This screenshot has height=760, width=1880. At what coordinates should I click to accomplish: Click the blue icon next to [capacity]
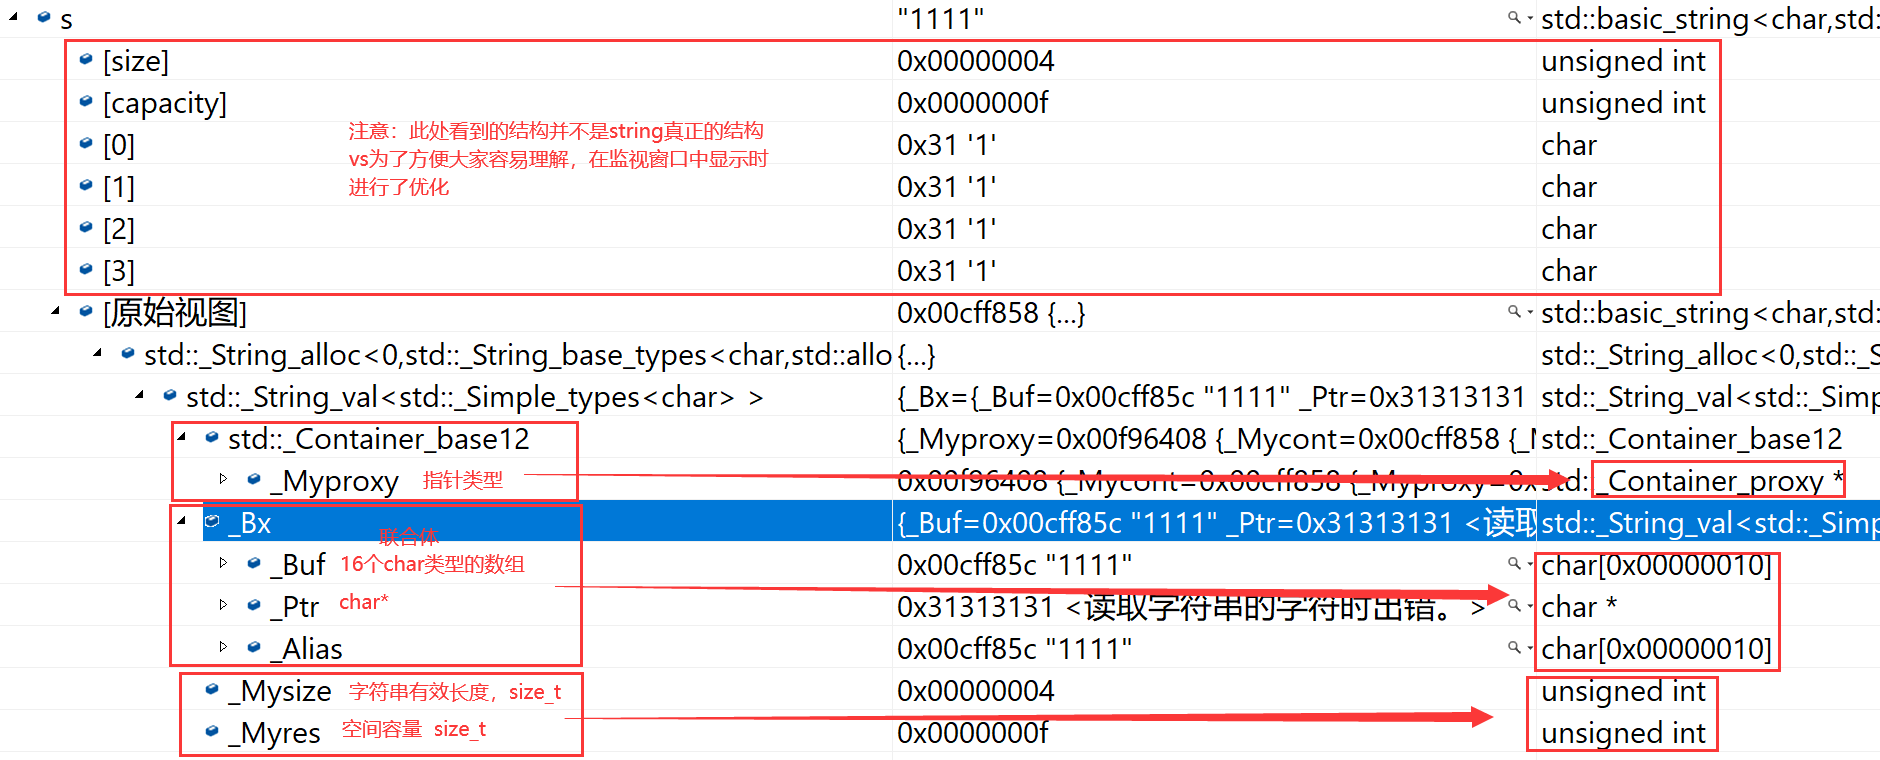click(86, 101)
